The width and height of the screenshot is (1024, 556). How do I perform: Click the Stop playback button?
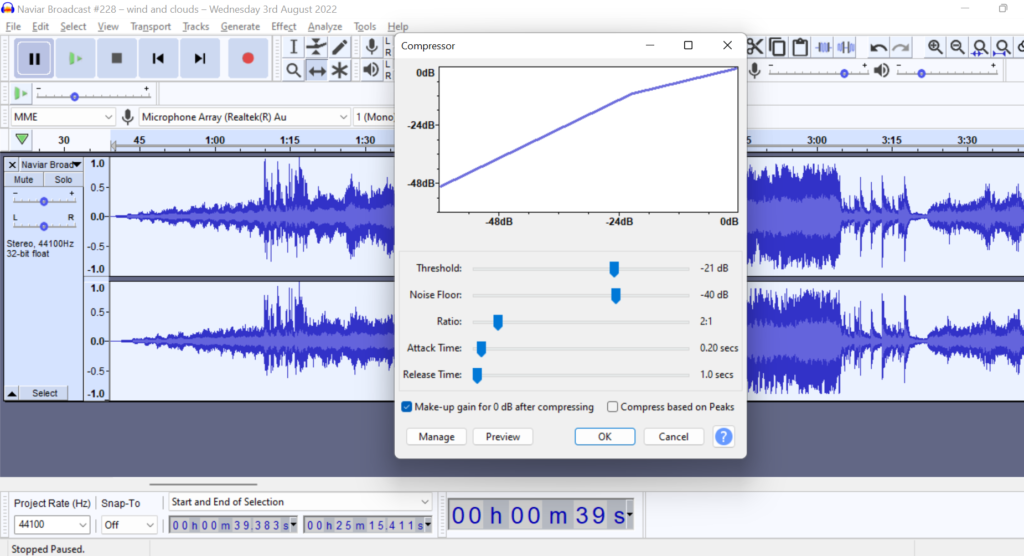coord(117,59)
